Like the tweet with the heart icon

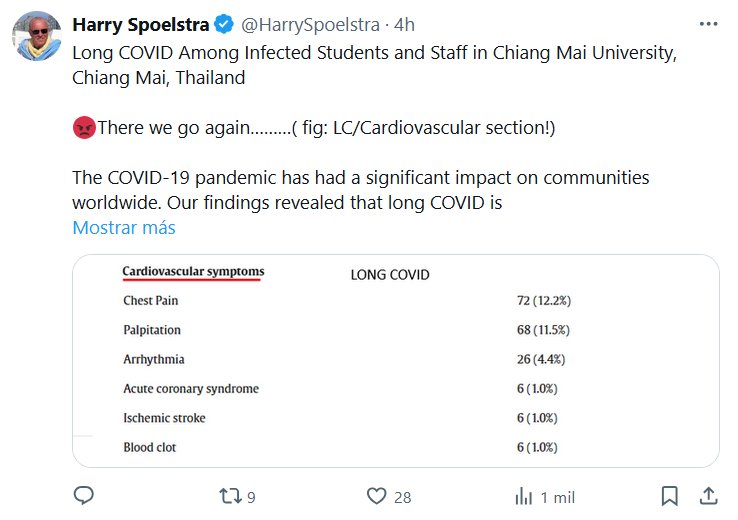376,496
